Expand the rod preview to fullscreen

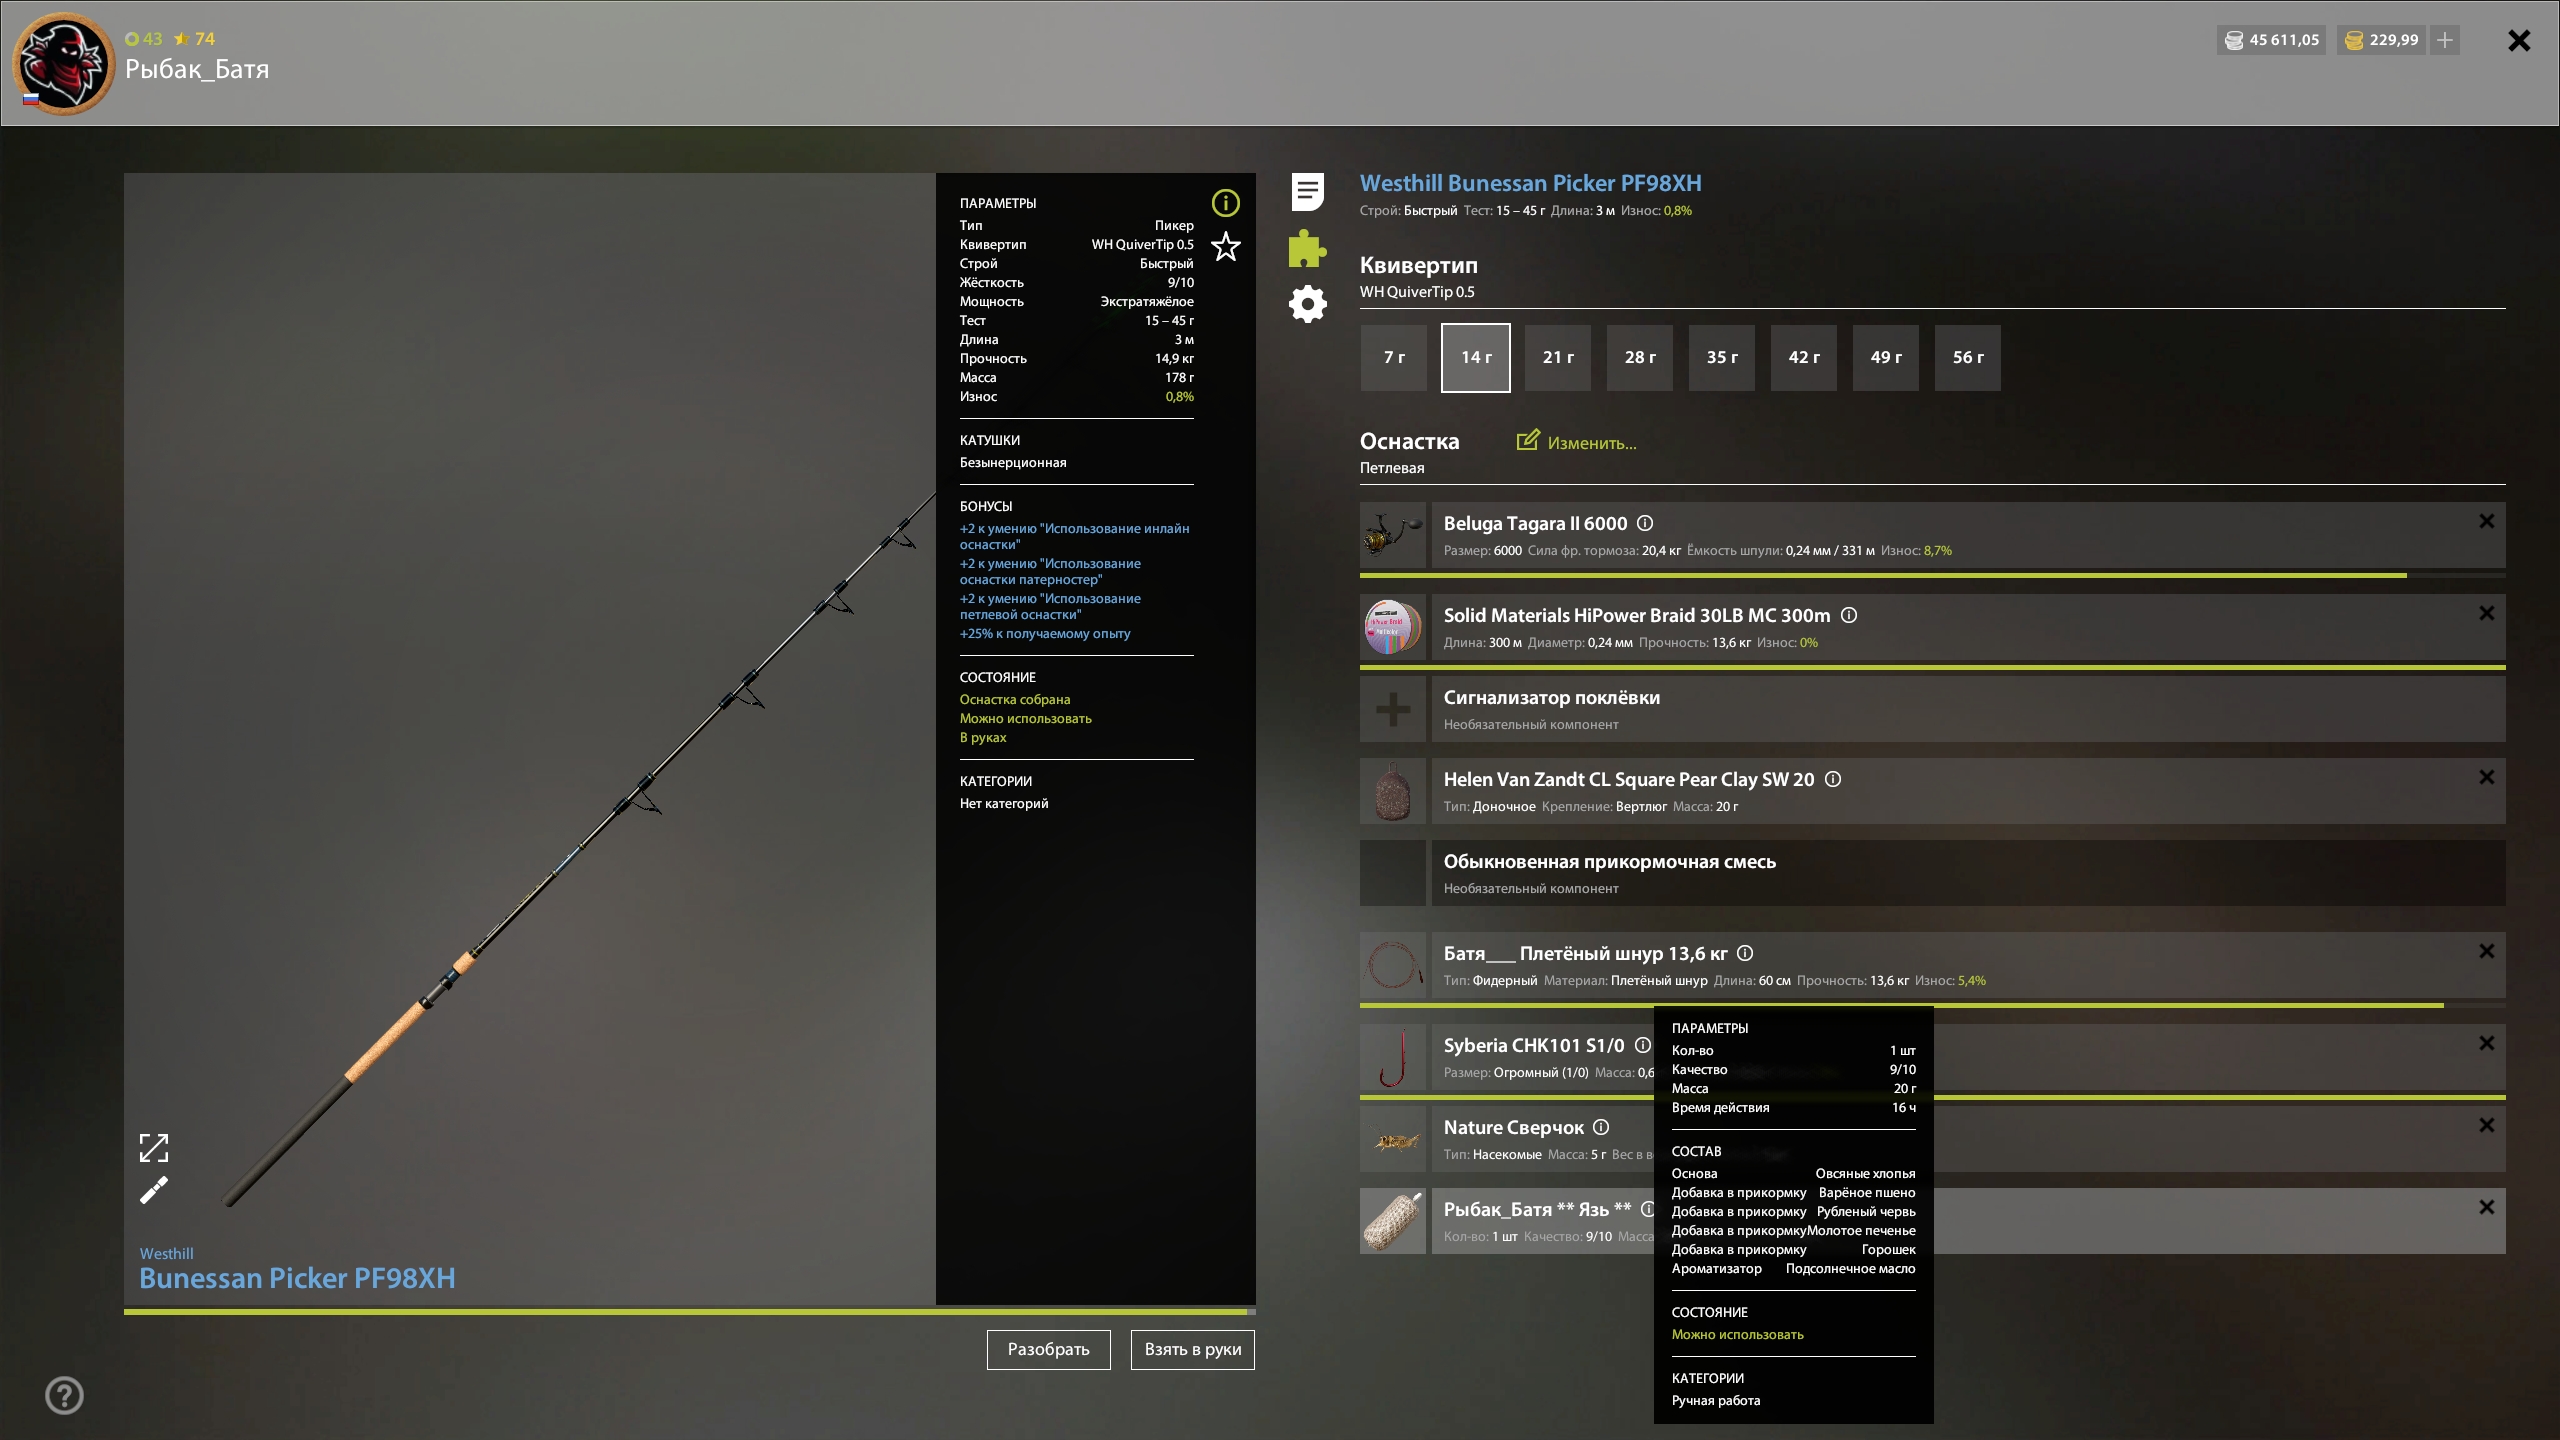coord(154,1148)
